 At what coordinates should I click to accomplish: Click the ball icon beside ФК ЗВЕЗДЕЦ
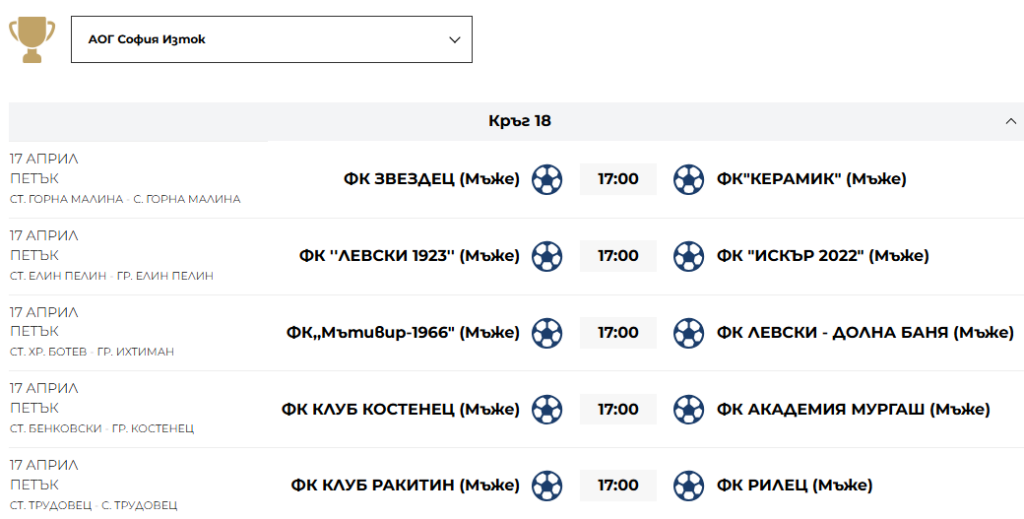547,179
